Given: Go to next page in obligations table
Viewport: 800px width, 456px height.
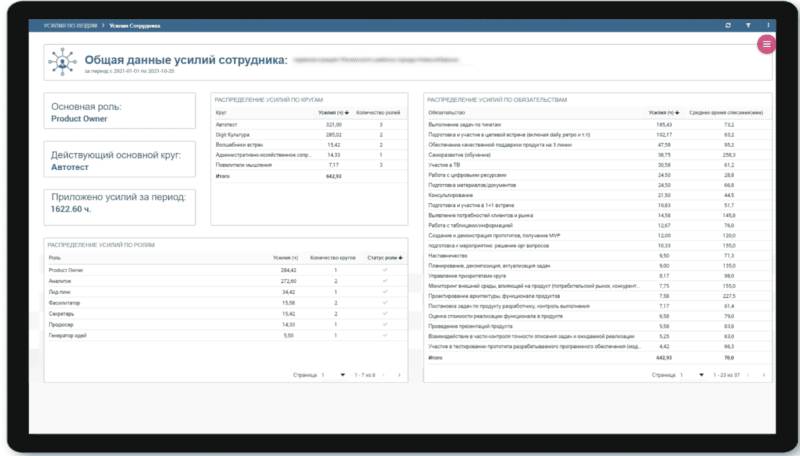Looking at the screenshot, I should click(762, 375).
